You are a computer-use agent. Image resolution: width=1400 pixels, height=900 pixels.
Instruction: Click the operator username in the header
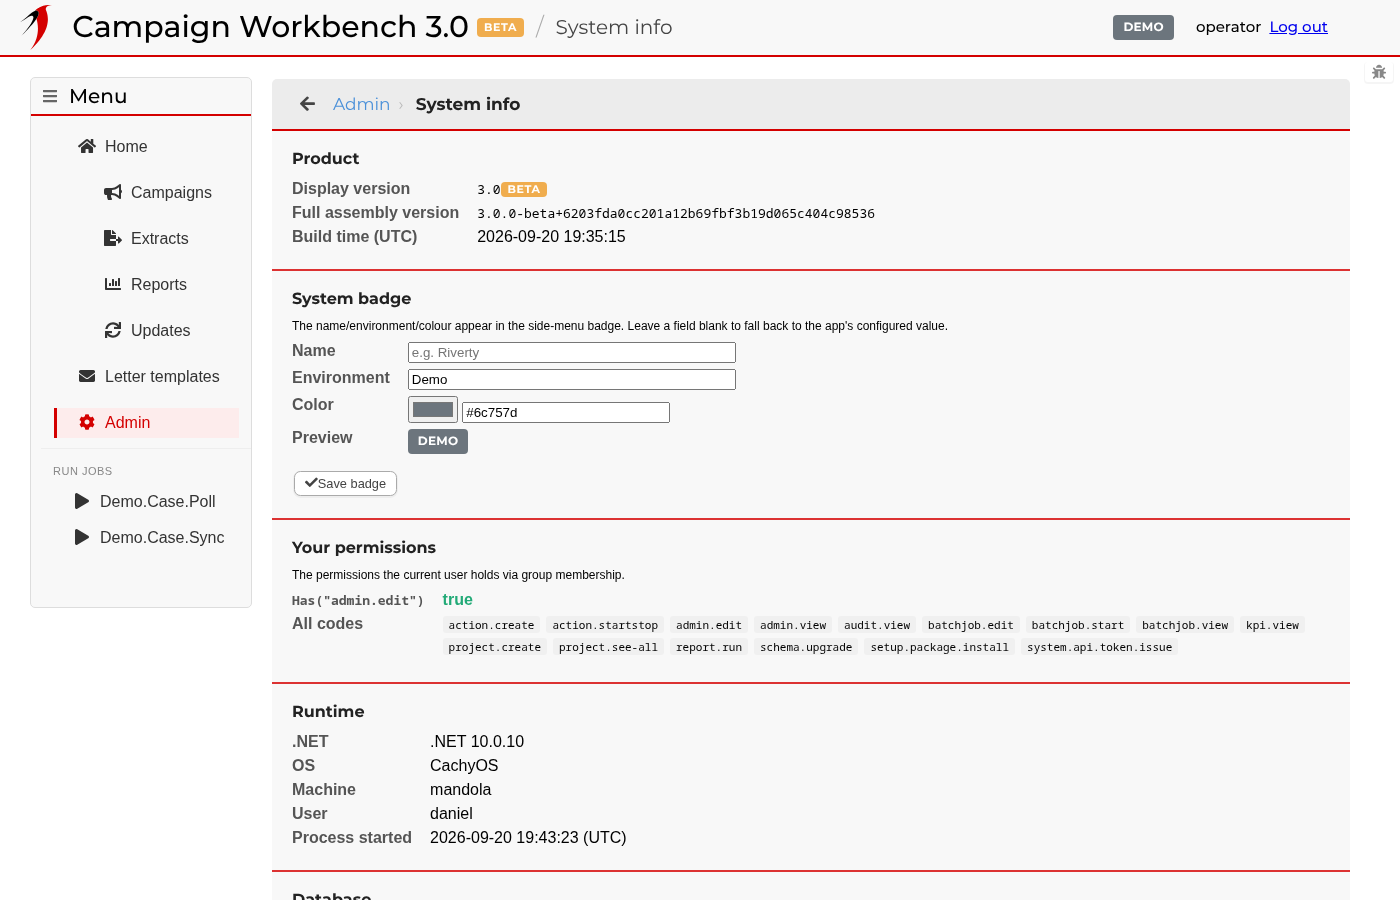[x=1228, y=27]
